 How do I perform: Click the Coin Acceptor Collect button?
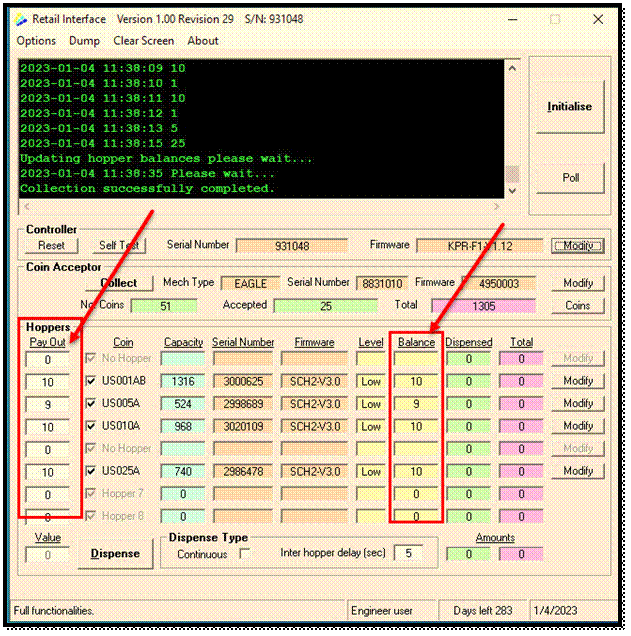click(x=119, y=283)
